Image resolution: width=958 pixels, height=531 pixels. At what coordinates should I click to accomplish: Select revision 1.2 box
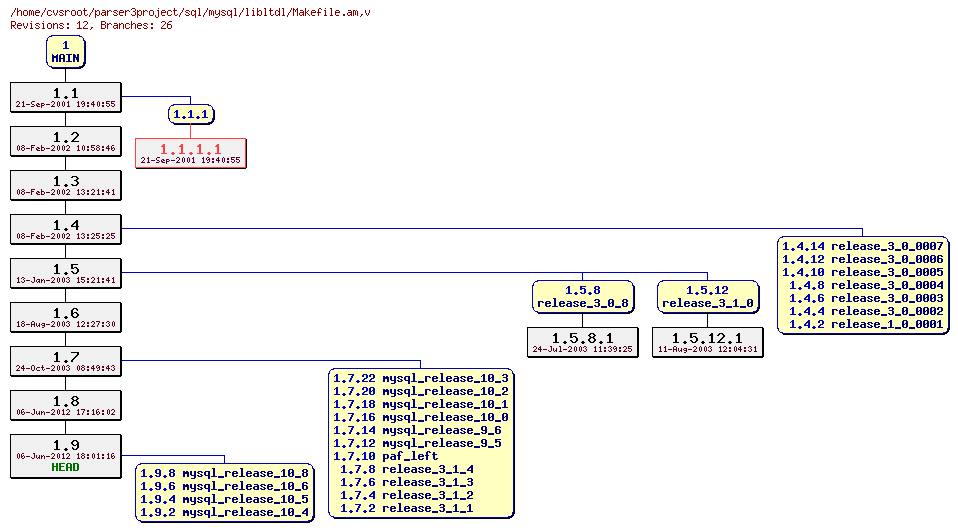tap(65, 141)
